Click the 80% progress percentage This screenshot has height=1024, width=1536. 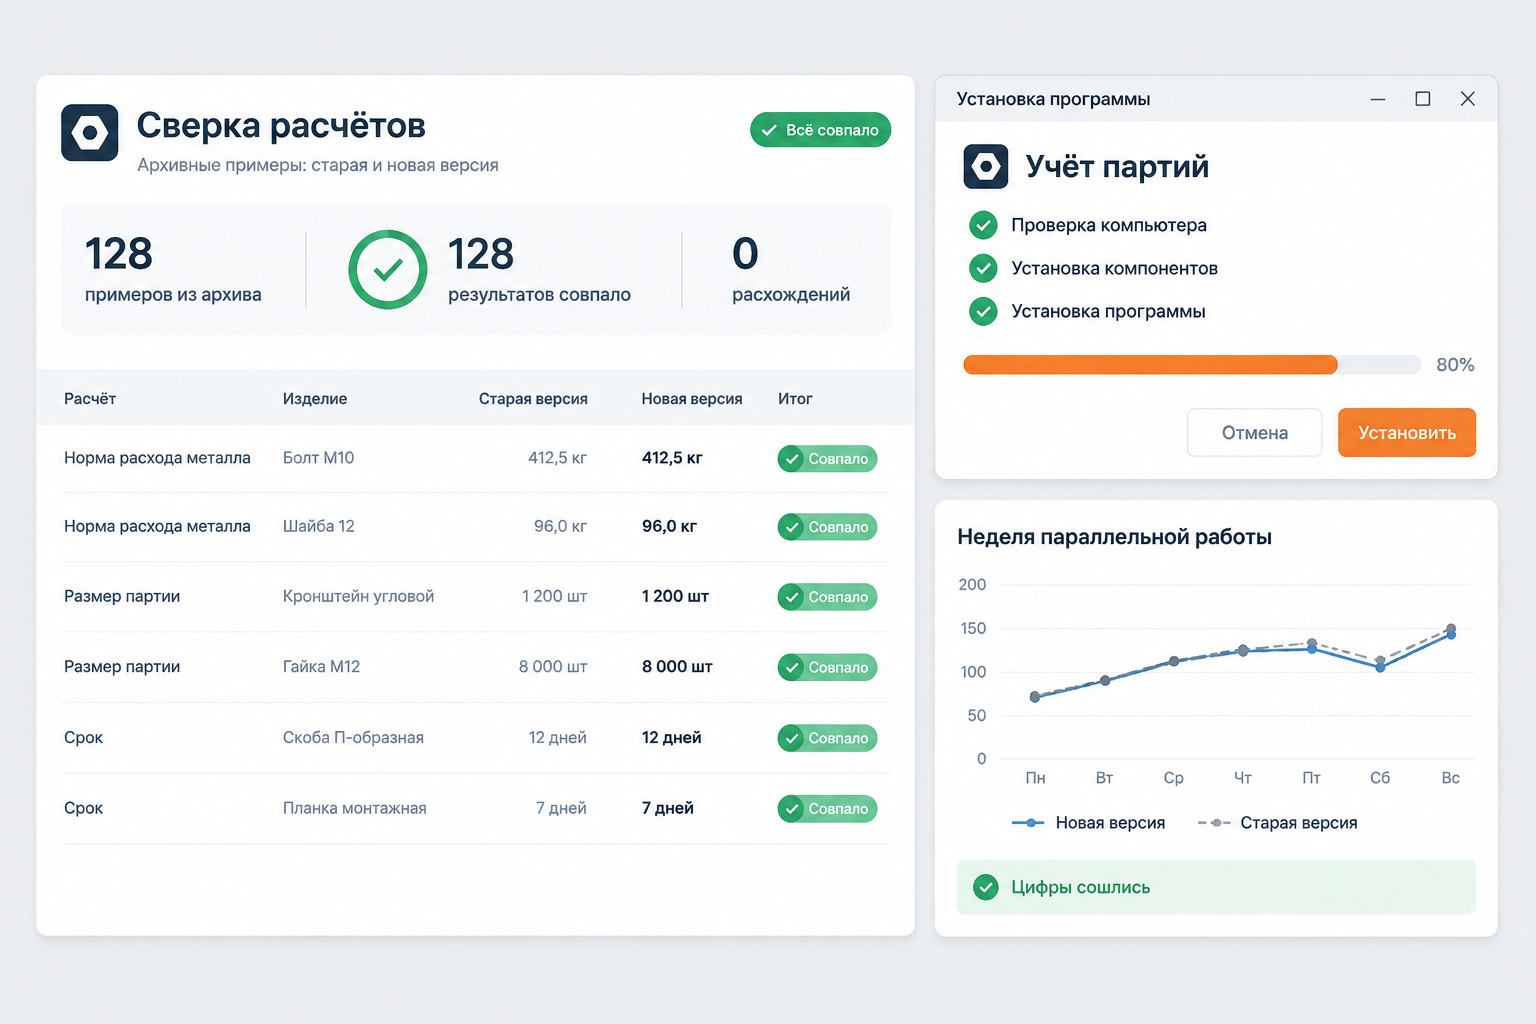tap(1455, 365)
